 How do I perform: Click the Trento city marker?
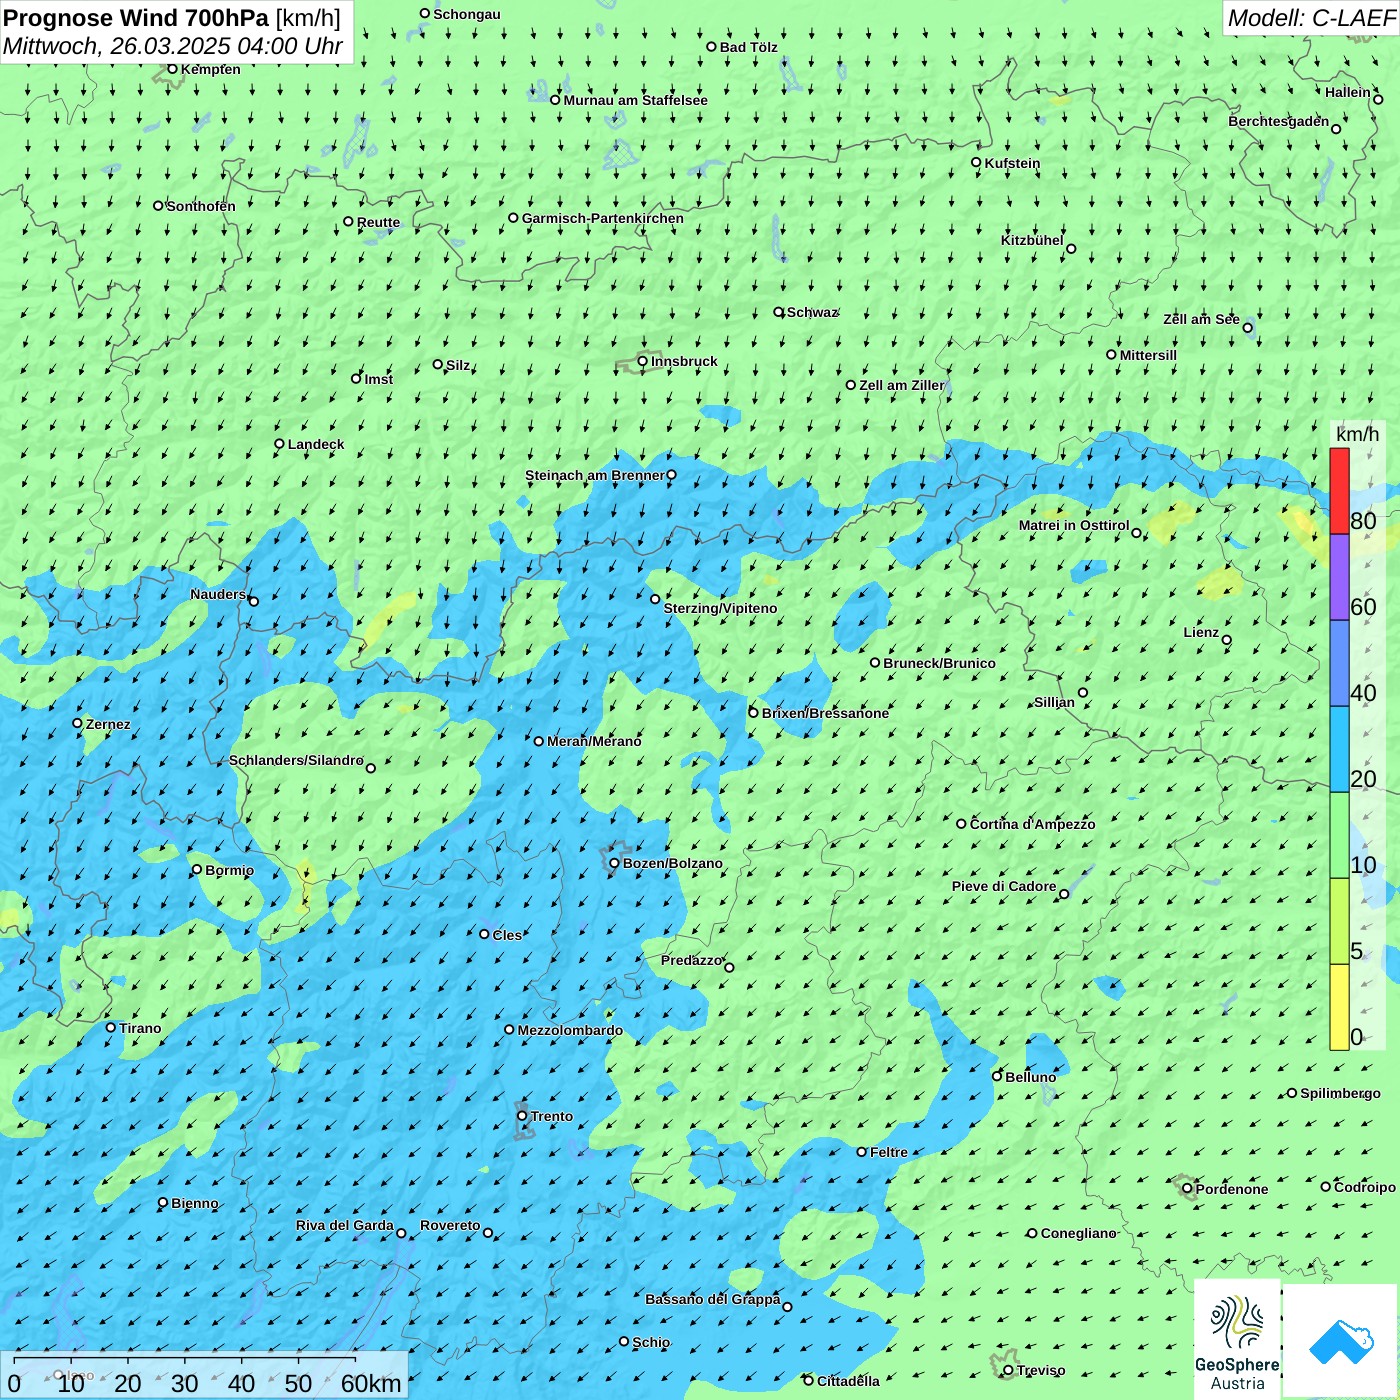click(x=522, y=1116)
